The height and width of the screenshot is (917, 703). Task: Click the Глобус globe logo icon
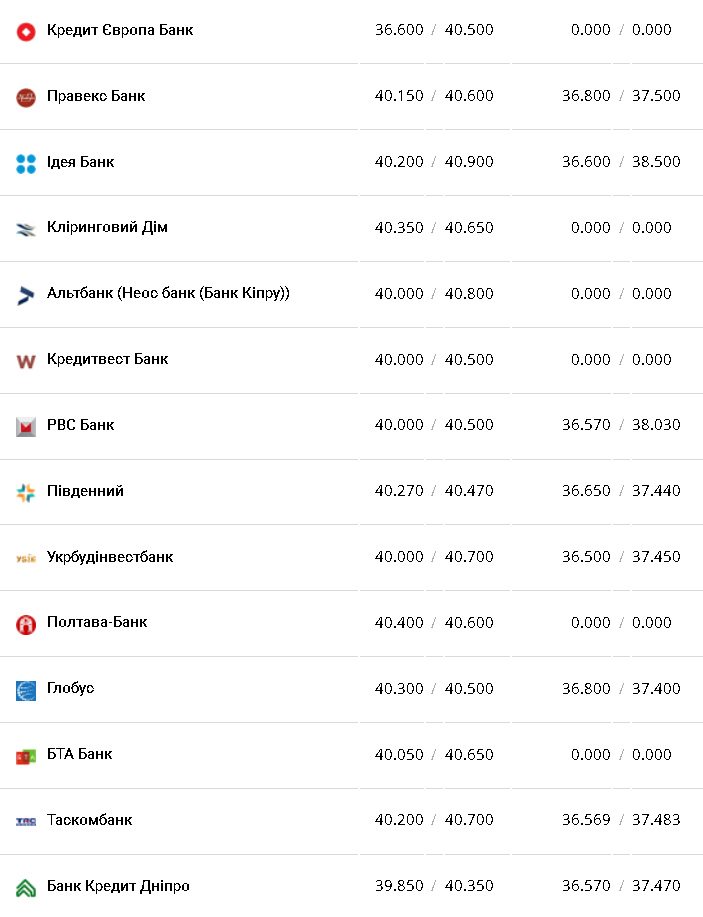click(26, 690)
